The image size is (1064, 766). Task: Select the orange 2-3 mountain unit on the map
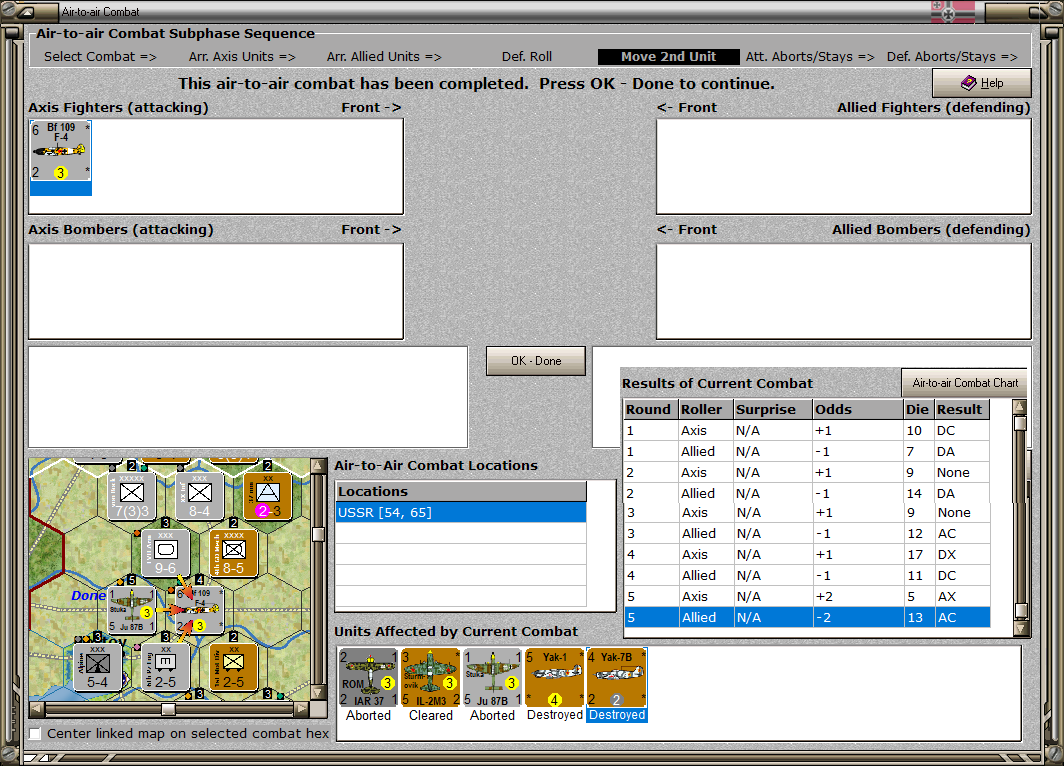[267, 496]
